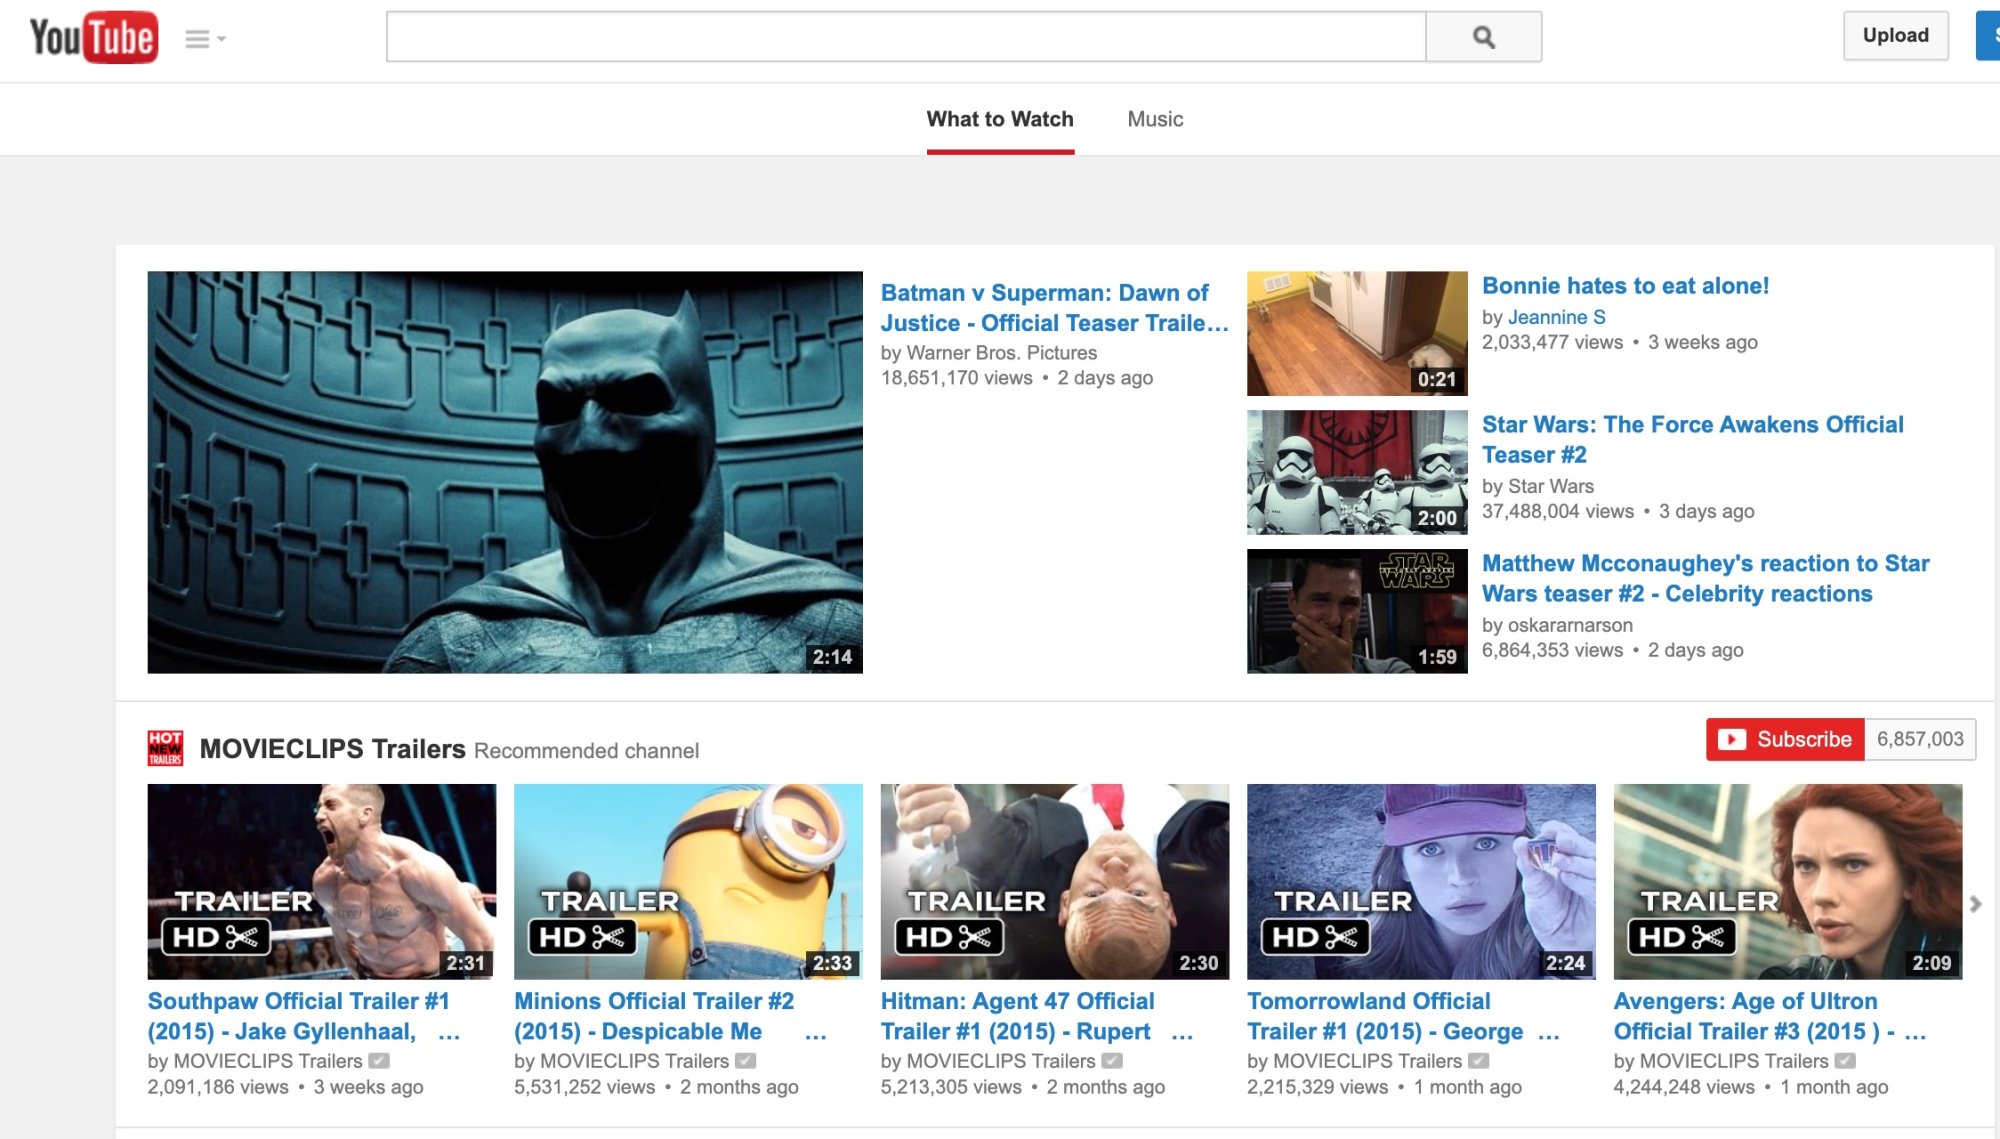Open Batman v Superman: Dawn of Justice title link
This screenshot has height=1139, width=2000.
1054,308
